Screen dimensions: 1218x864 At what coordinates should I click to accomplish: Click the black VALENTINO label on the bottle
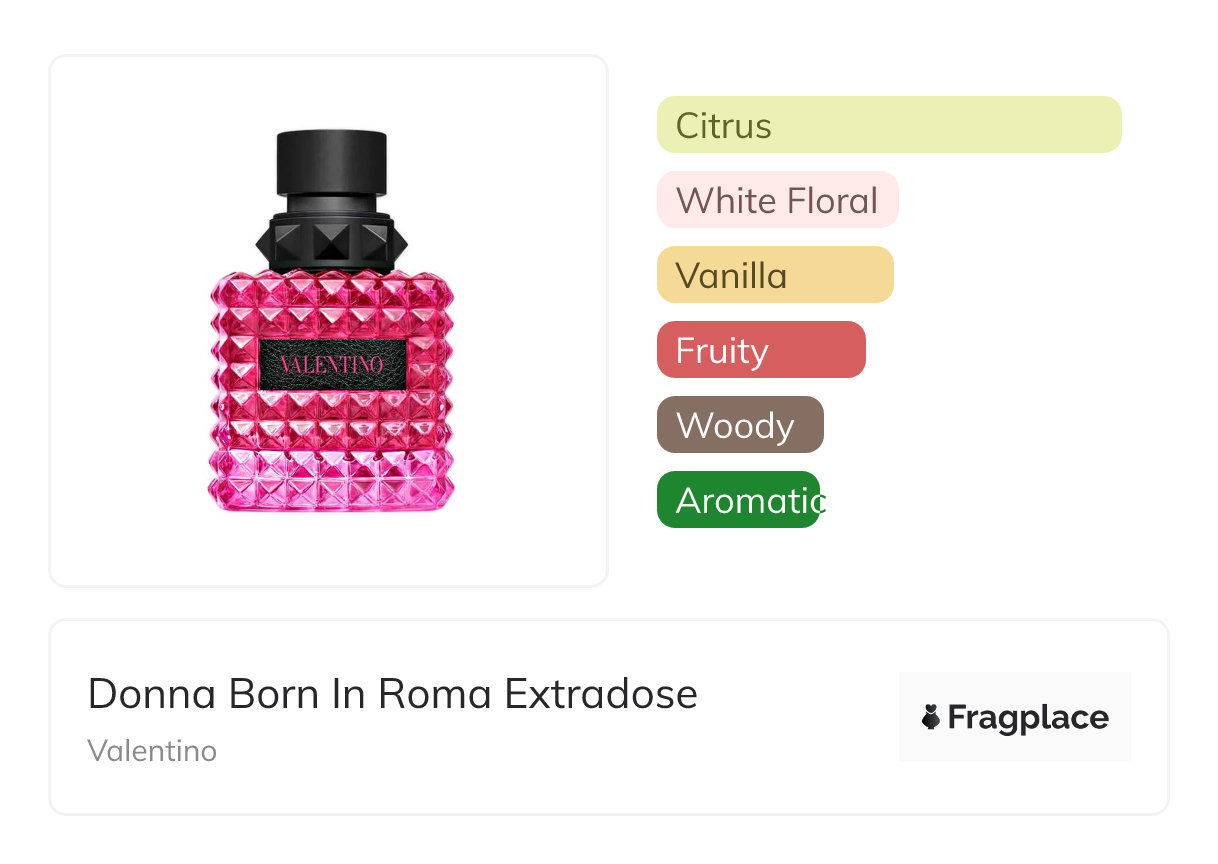coord(332,363)
